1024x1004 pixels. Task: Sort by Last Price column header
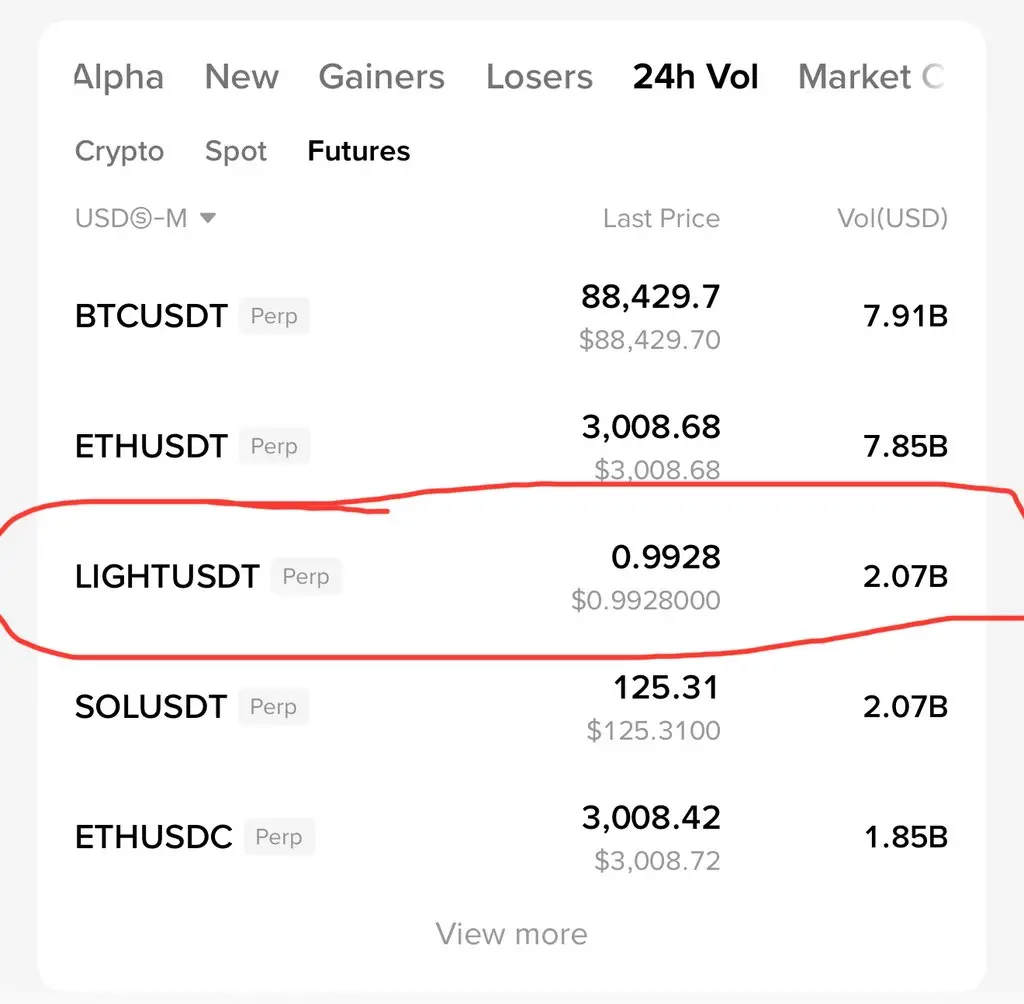coord(661,218)
